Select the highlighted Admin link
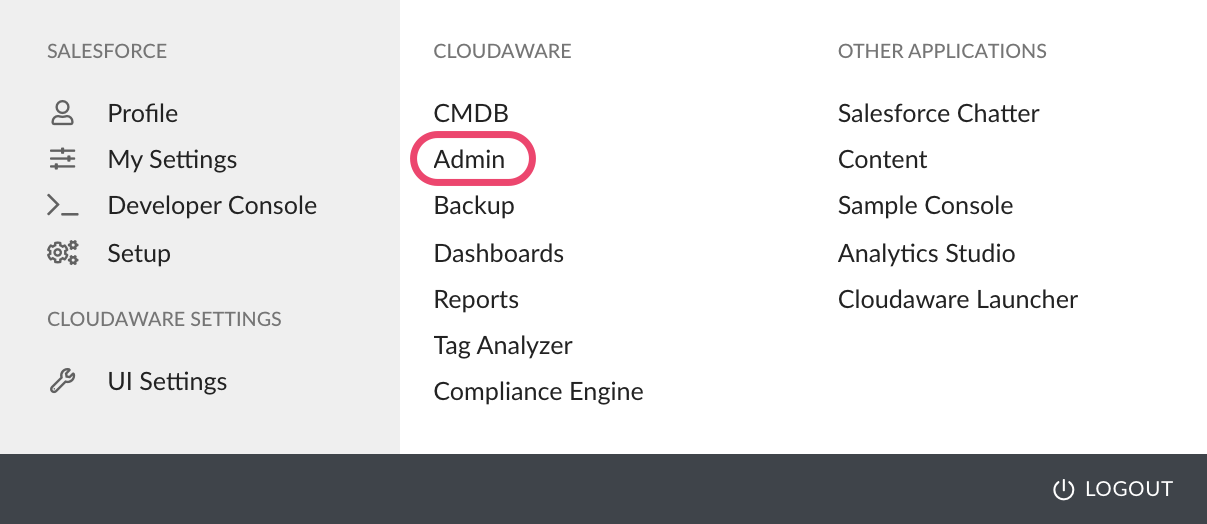 [x=470, y=159]
